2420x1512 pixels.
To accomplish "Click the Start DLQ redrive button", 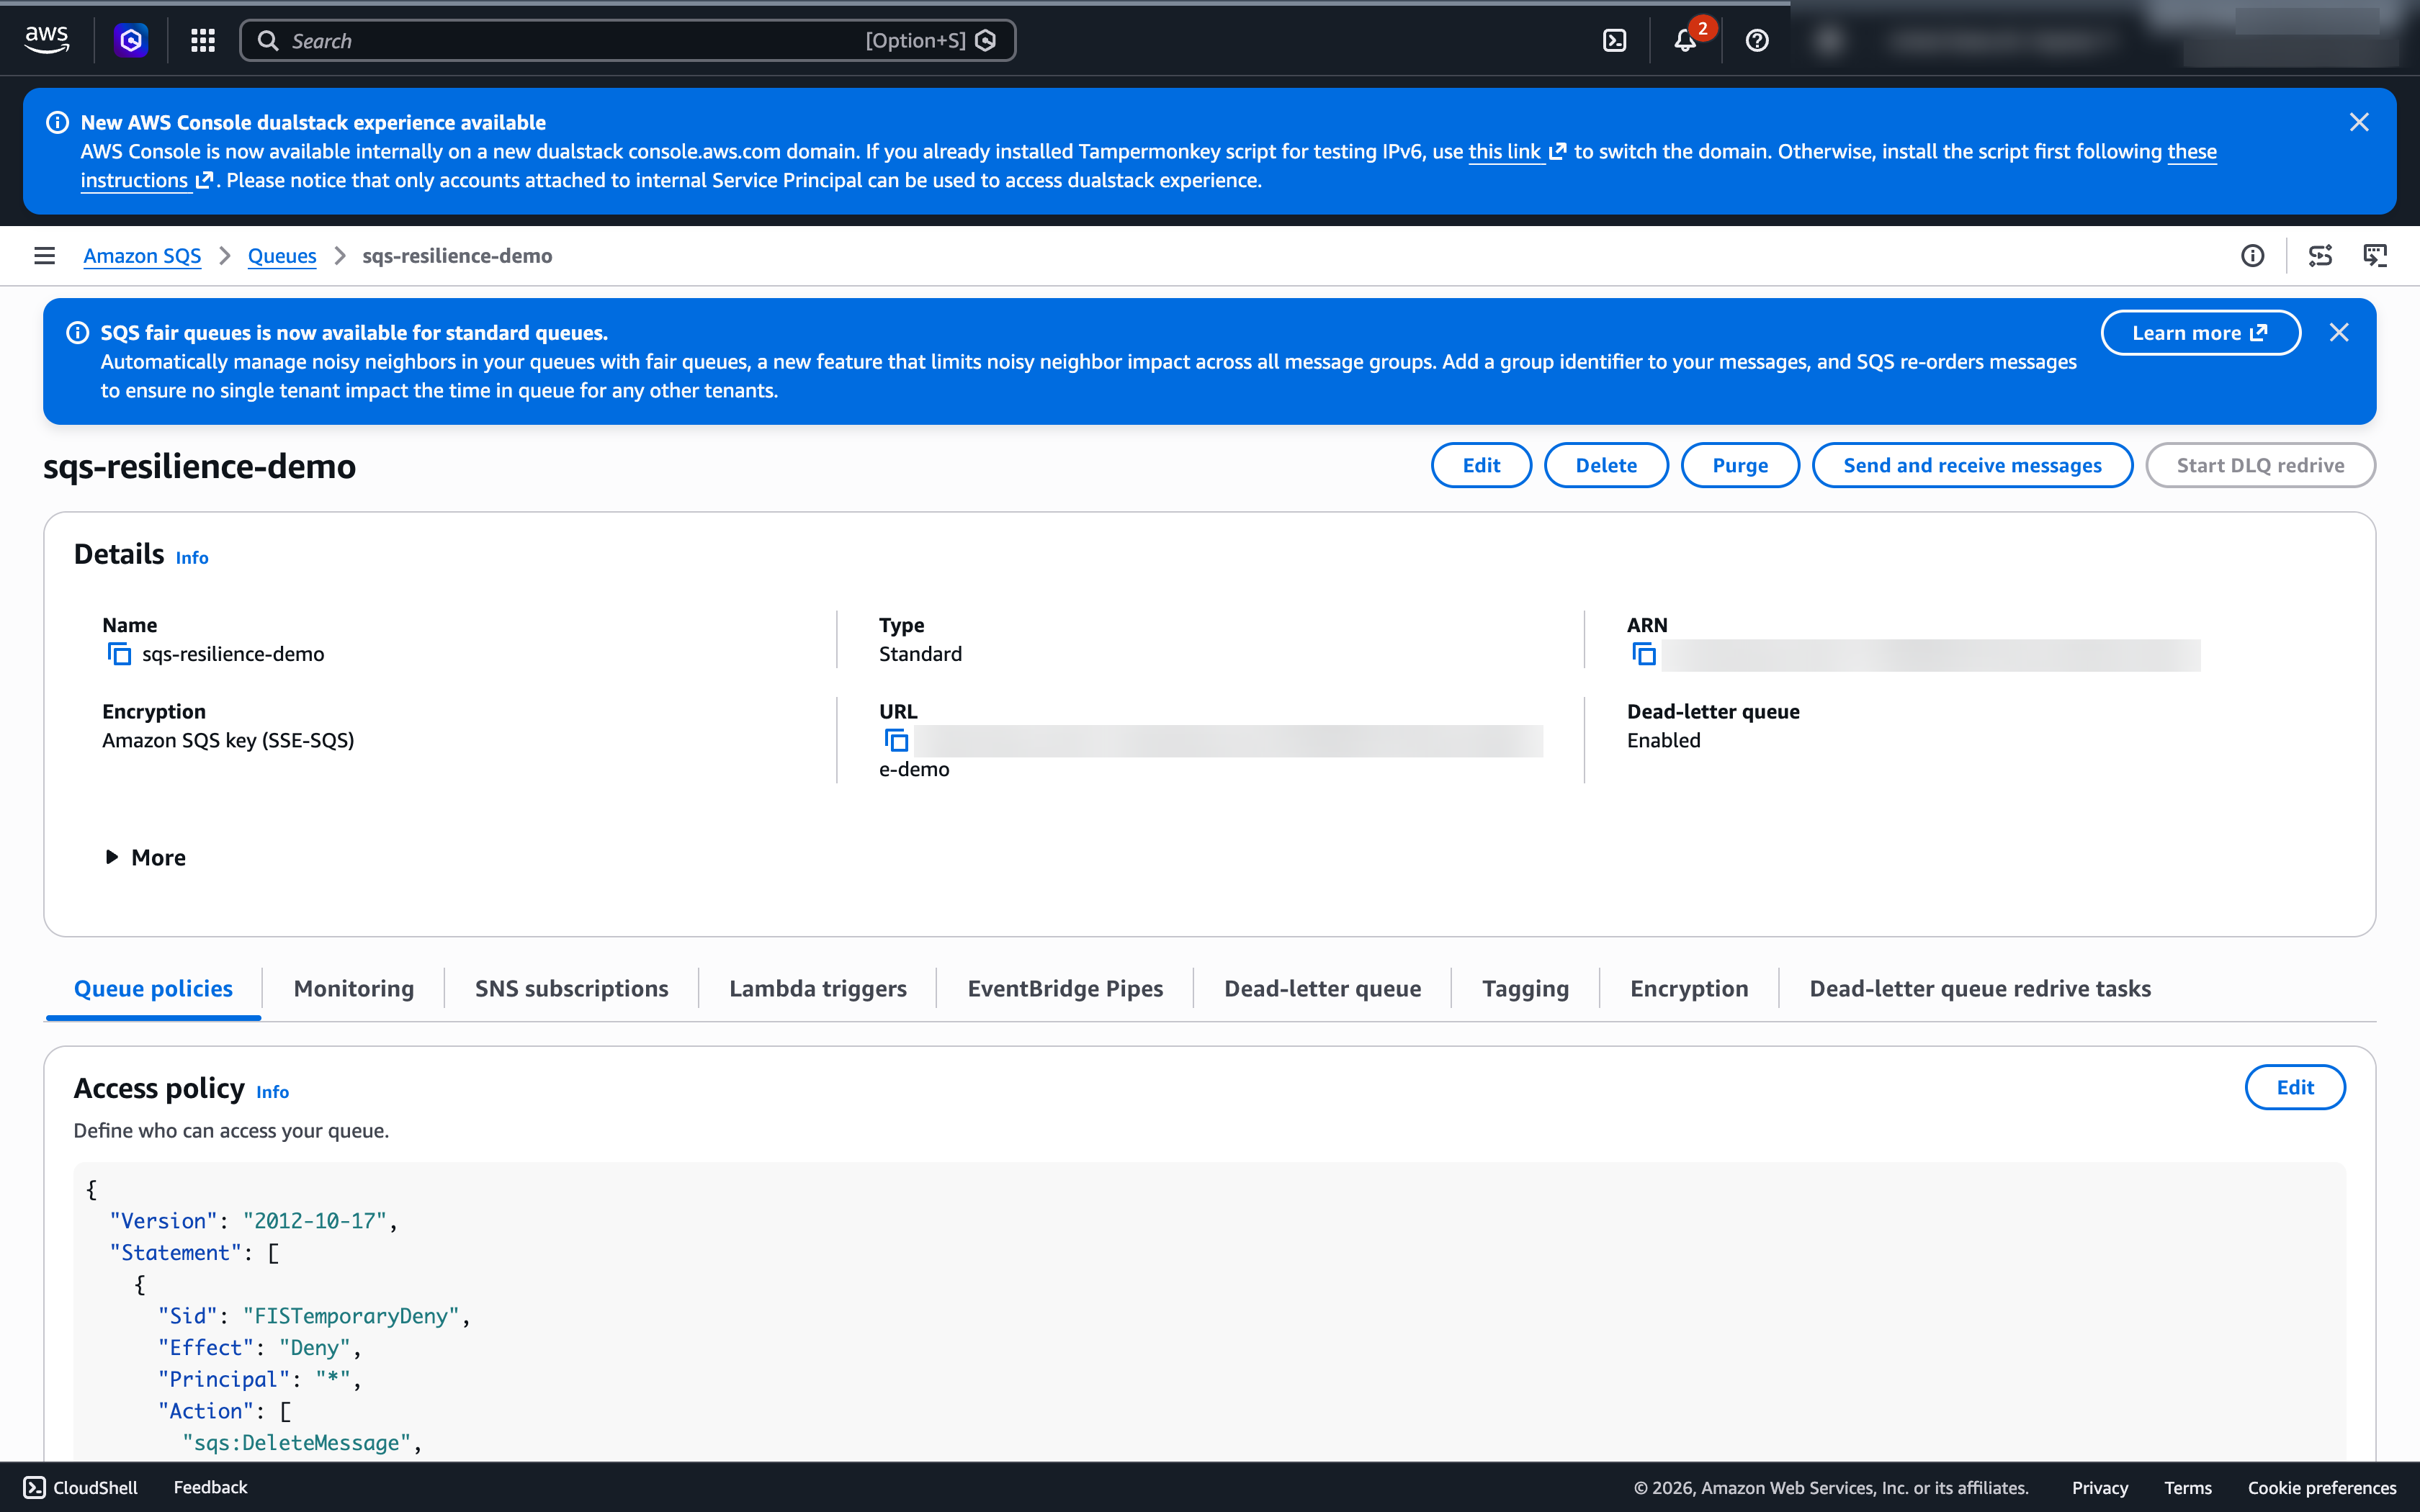I will point(2260,465).
